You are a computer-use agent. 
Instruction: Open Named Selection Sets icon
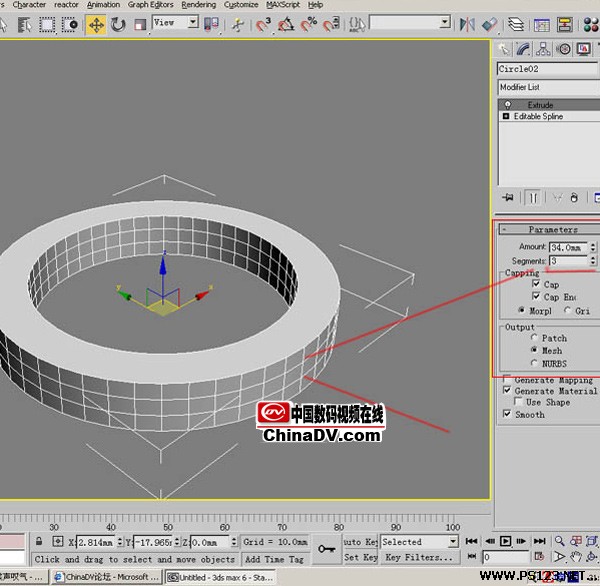(357, 25)
